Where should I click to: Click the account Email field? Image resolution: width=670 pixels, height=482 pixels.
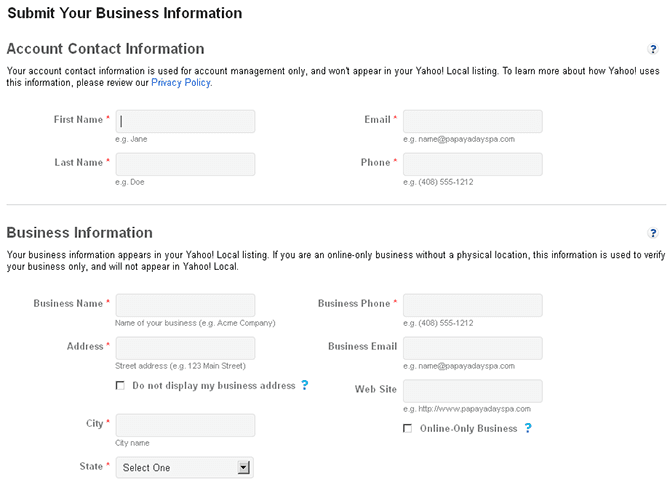click(x=472, y=121)
